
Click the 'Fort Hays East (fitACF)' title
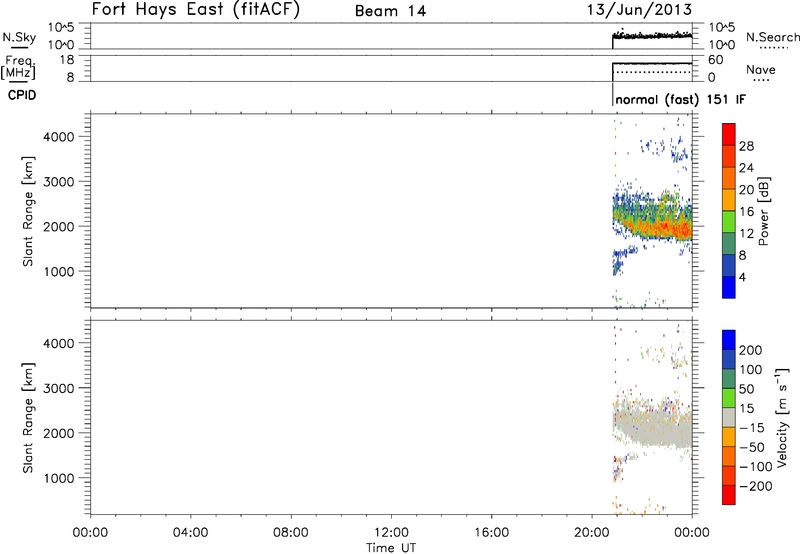[196, 9]
